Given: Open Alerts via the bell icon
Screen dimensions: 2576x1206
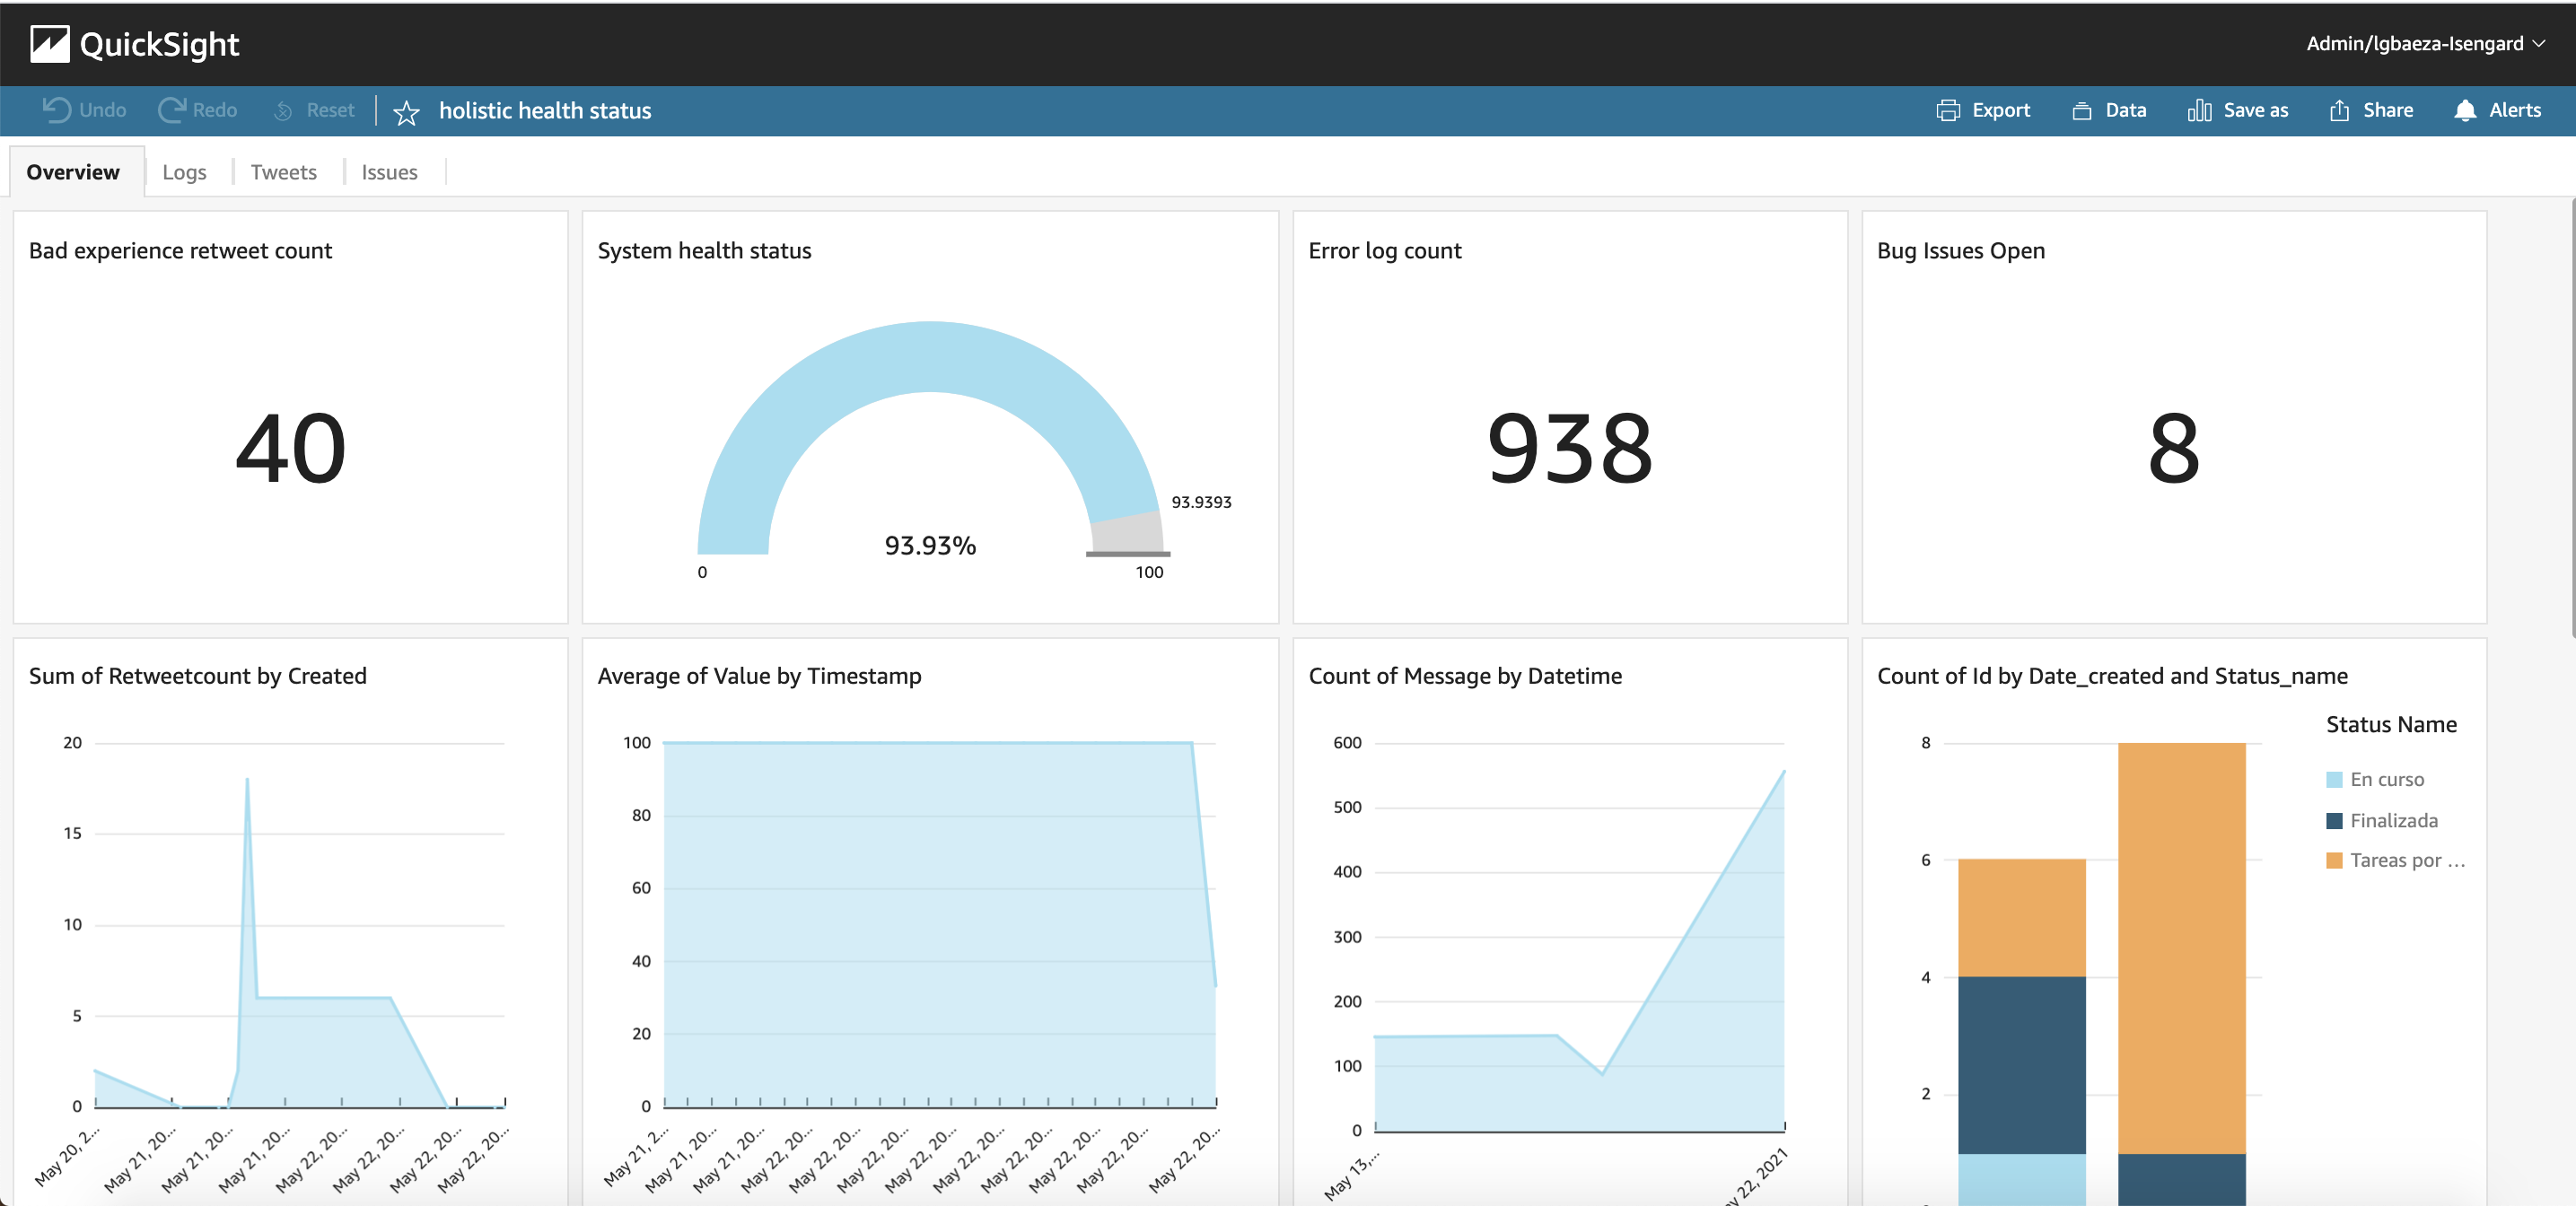Looking at the screenshot, I should click(x=2464, y=110).
